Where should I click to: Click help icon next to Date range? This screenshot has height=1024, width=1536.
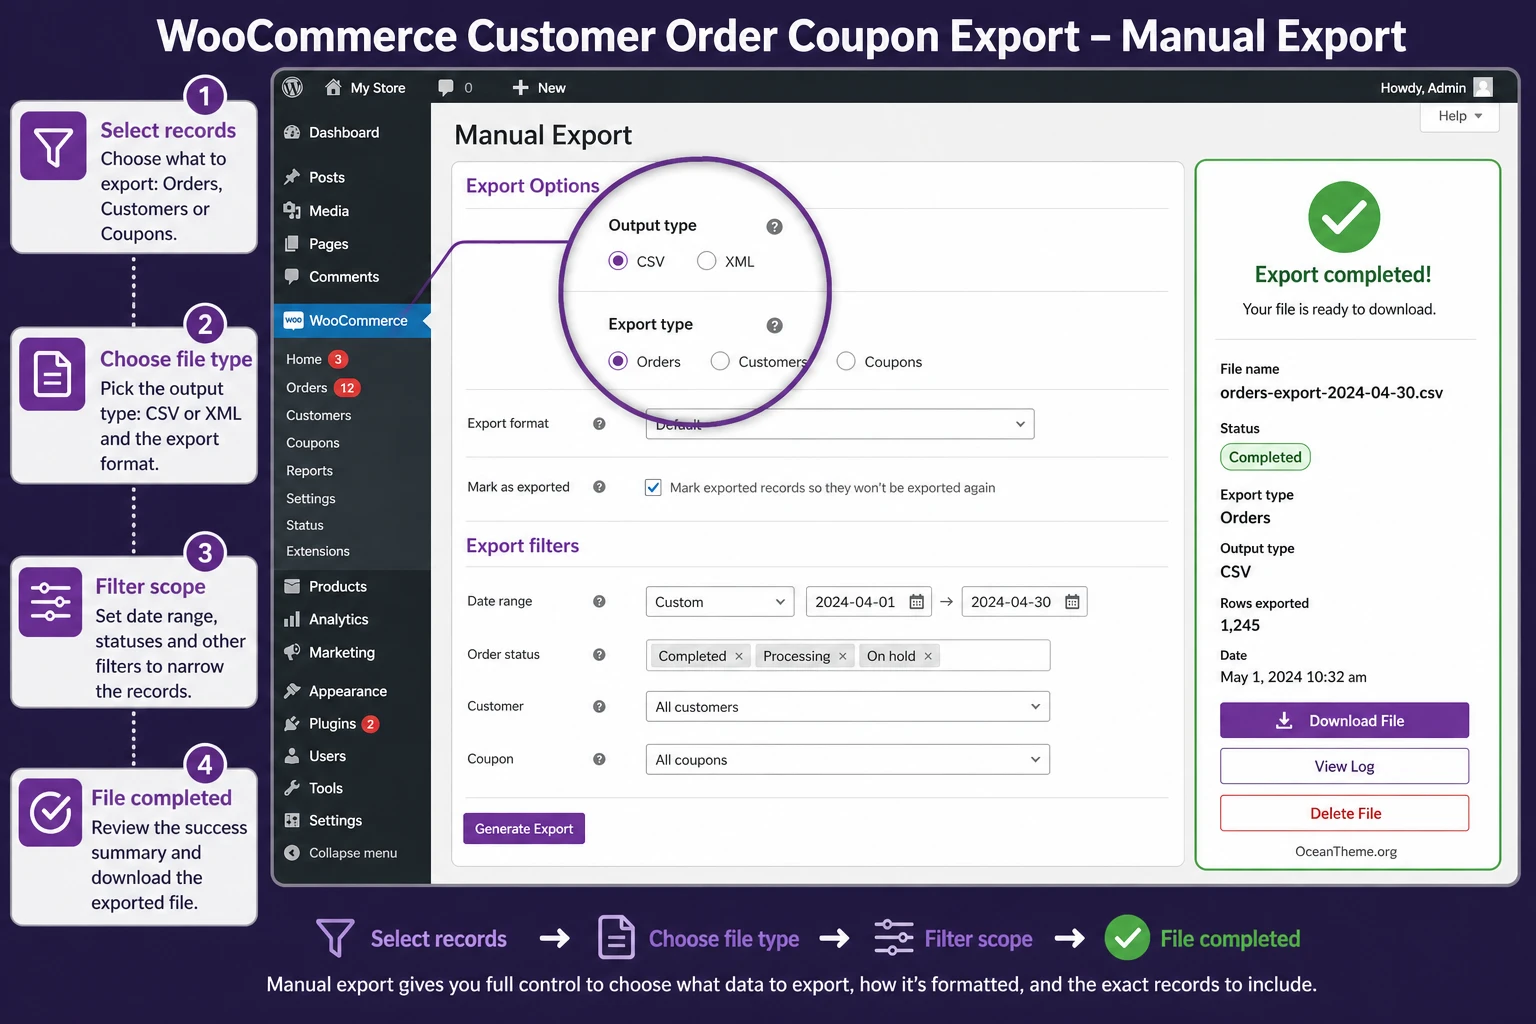599,601
